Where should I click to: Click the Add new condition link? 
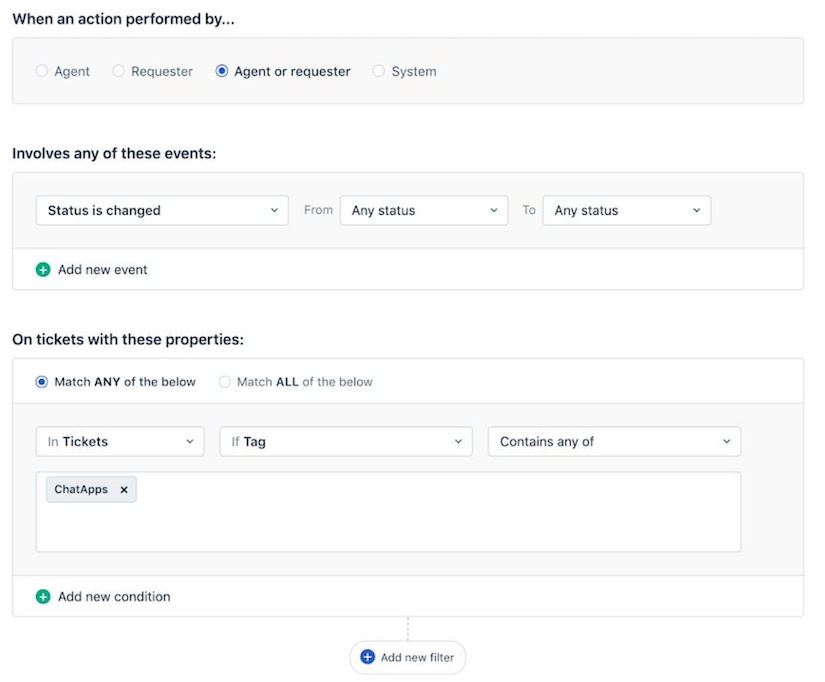click(x=114, y=597)
